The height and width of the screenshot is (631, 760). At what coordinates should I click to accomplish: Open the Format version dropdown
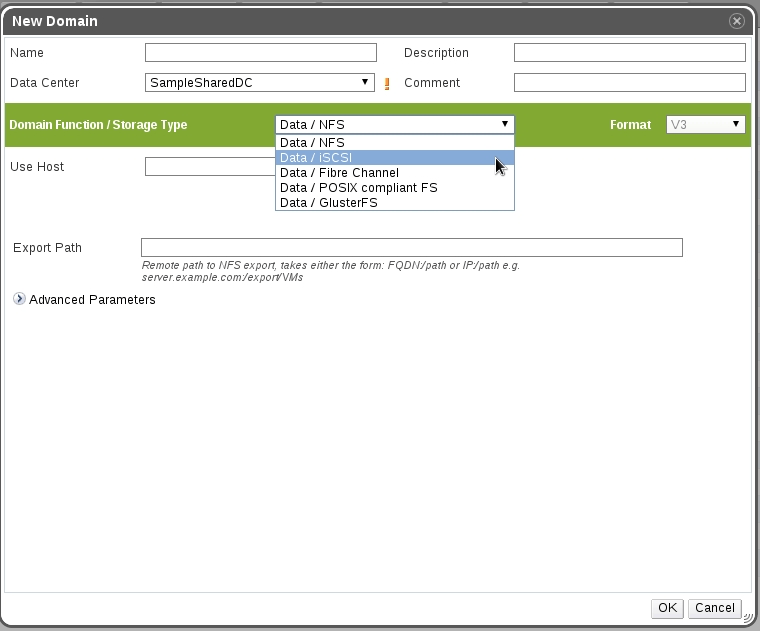coord(706,125)
